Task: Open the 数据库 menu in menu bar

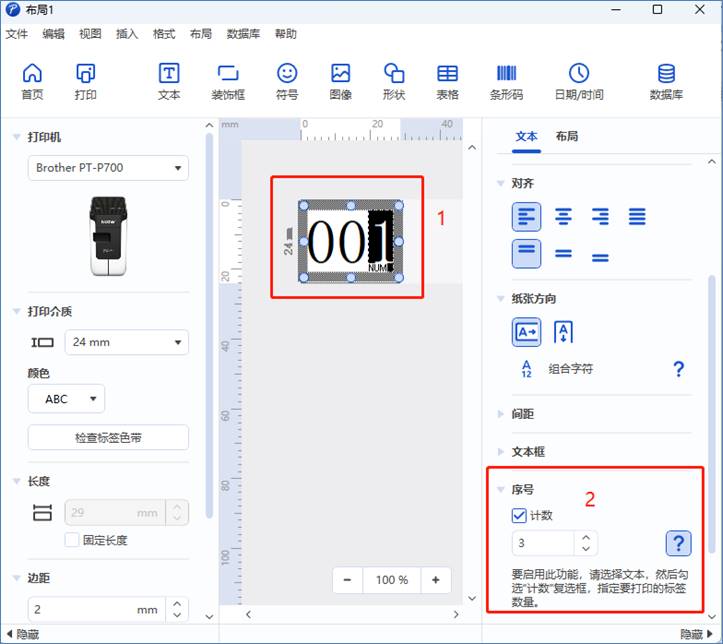Action: coord(243,34)
